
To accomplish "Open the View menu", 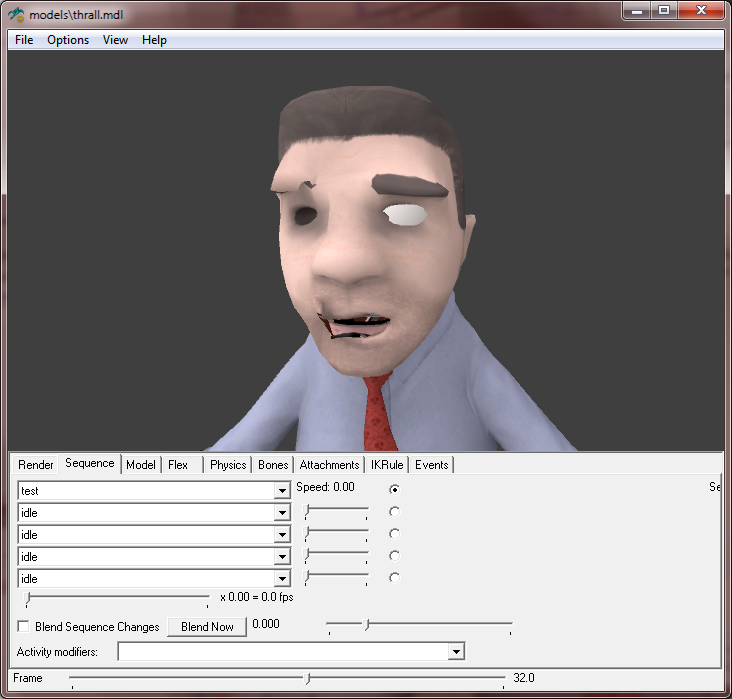I will tap(115, 40).
